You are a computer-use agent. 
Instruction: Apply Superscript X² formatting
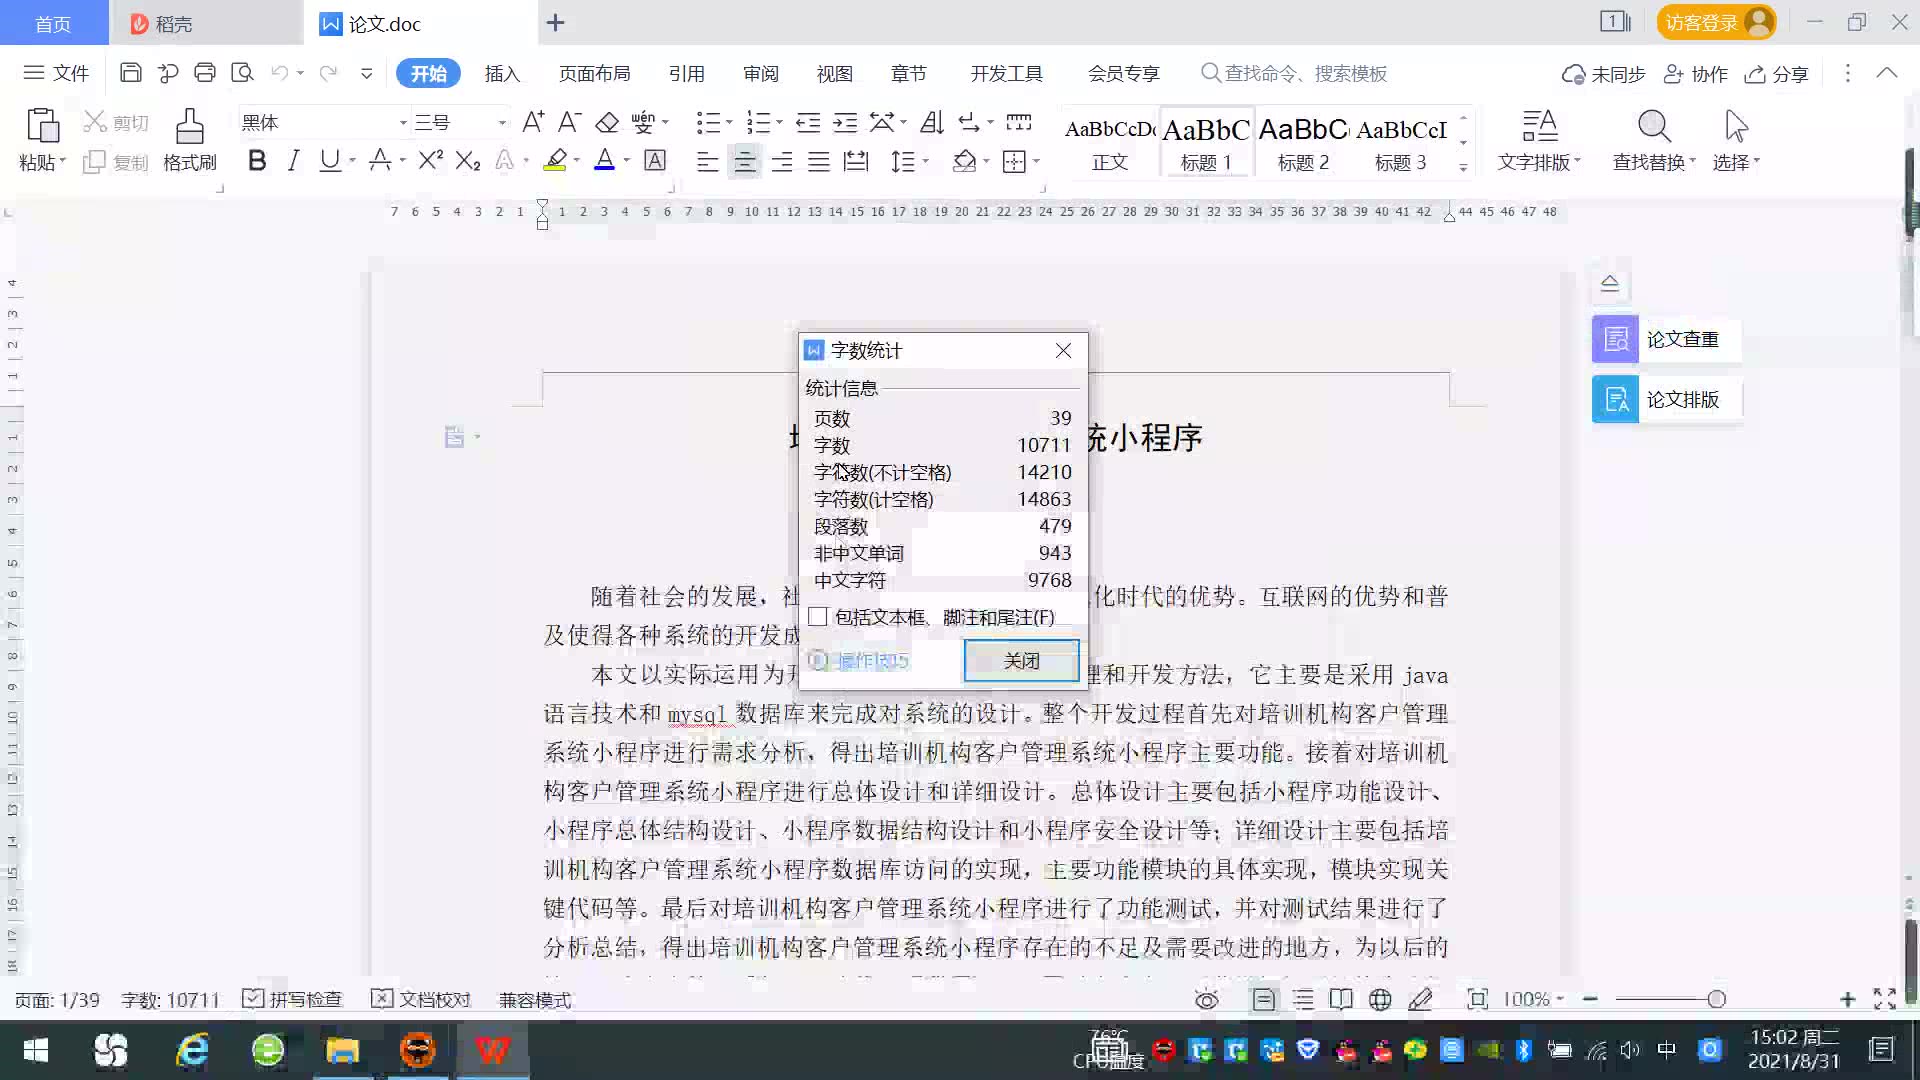tap(430, 161)
